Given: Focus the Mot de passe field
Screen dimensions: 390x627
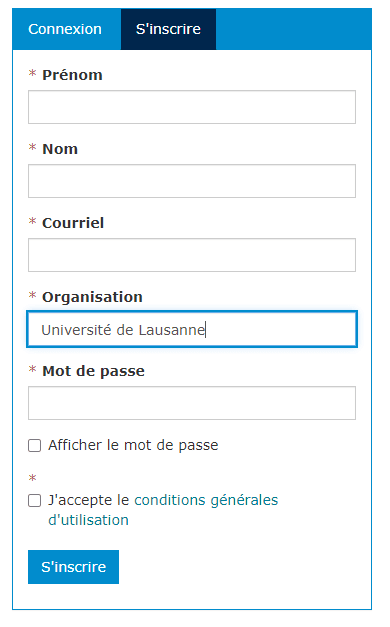Looking at the screenshot, I should [x=192, y=403].
